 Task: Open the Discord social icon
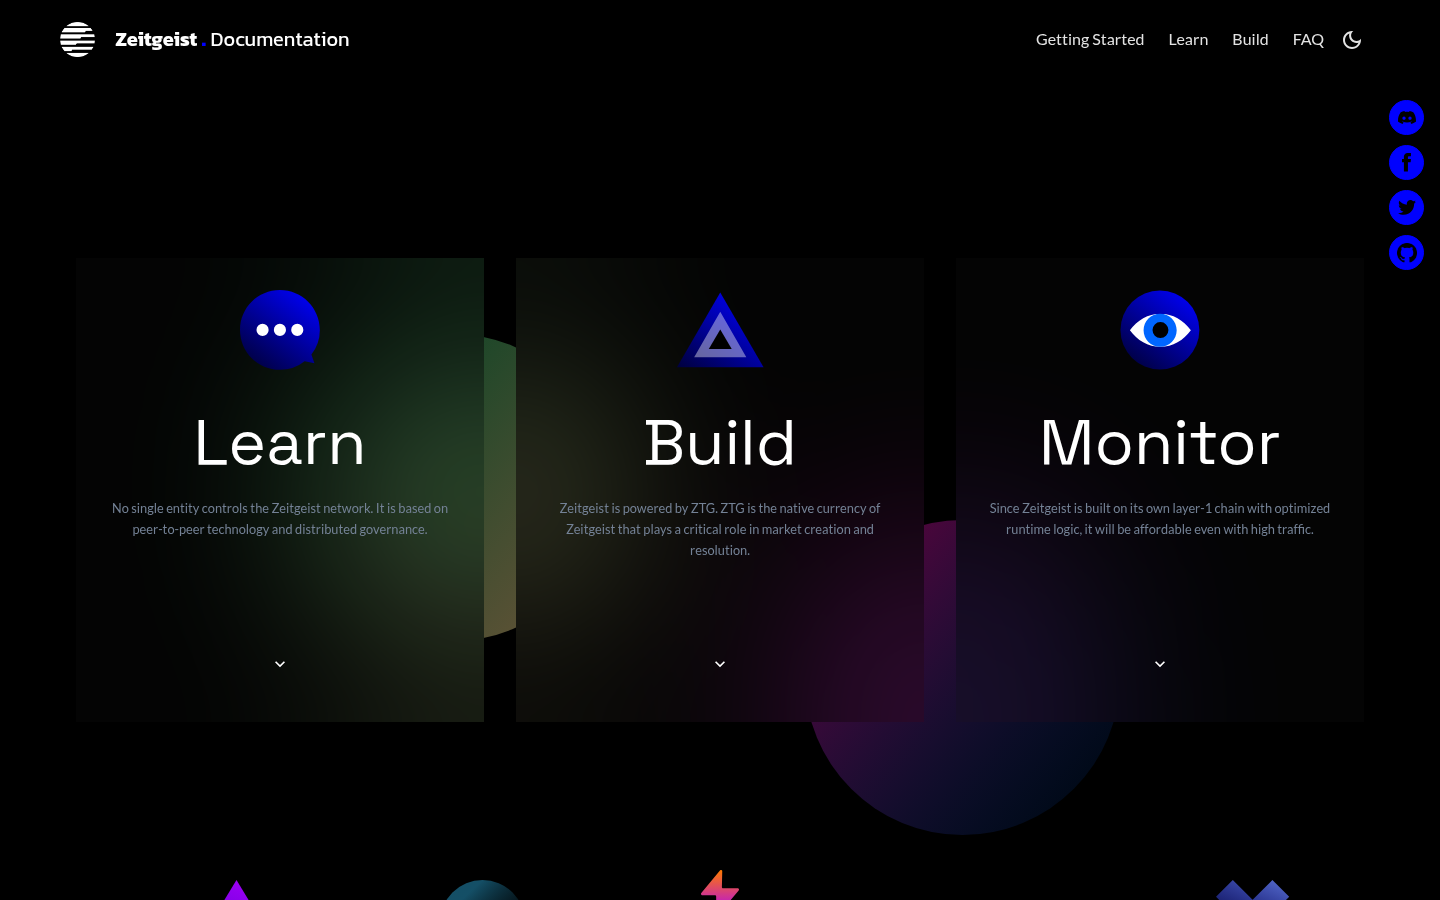coord(1406,118)
